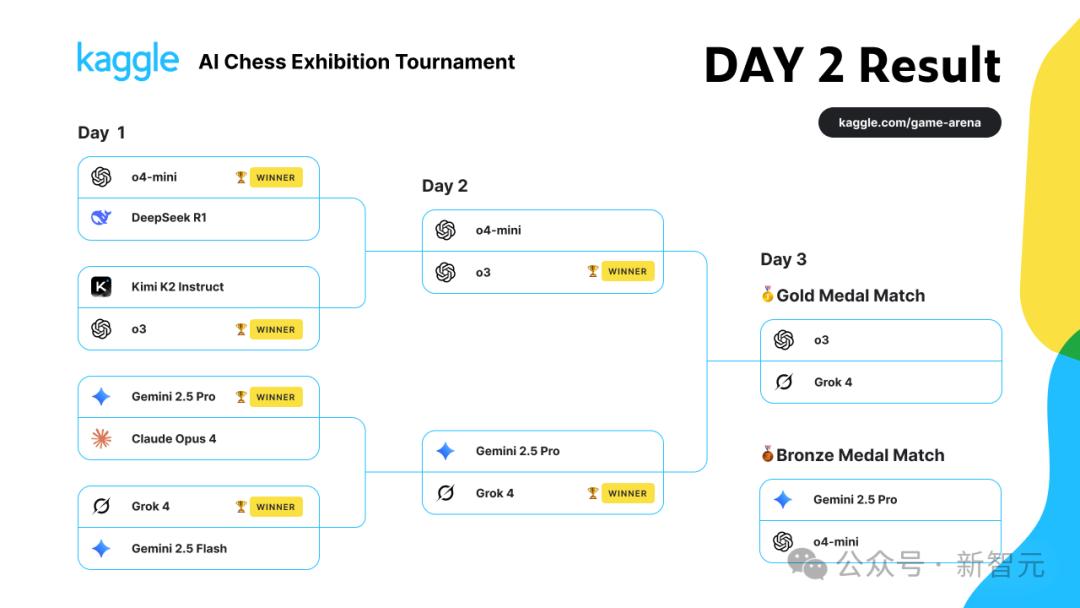Image resolution: width=1080 pixels, height=608 pixels.
Task: Click the WINNER badge for Gemini 2.5 Pro
Action: click(276, 397)
